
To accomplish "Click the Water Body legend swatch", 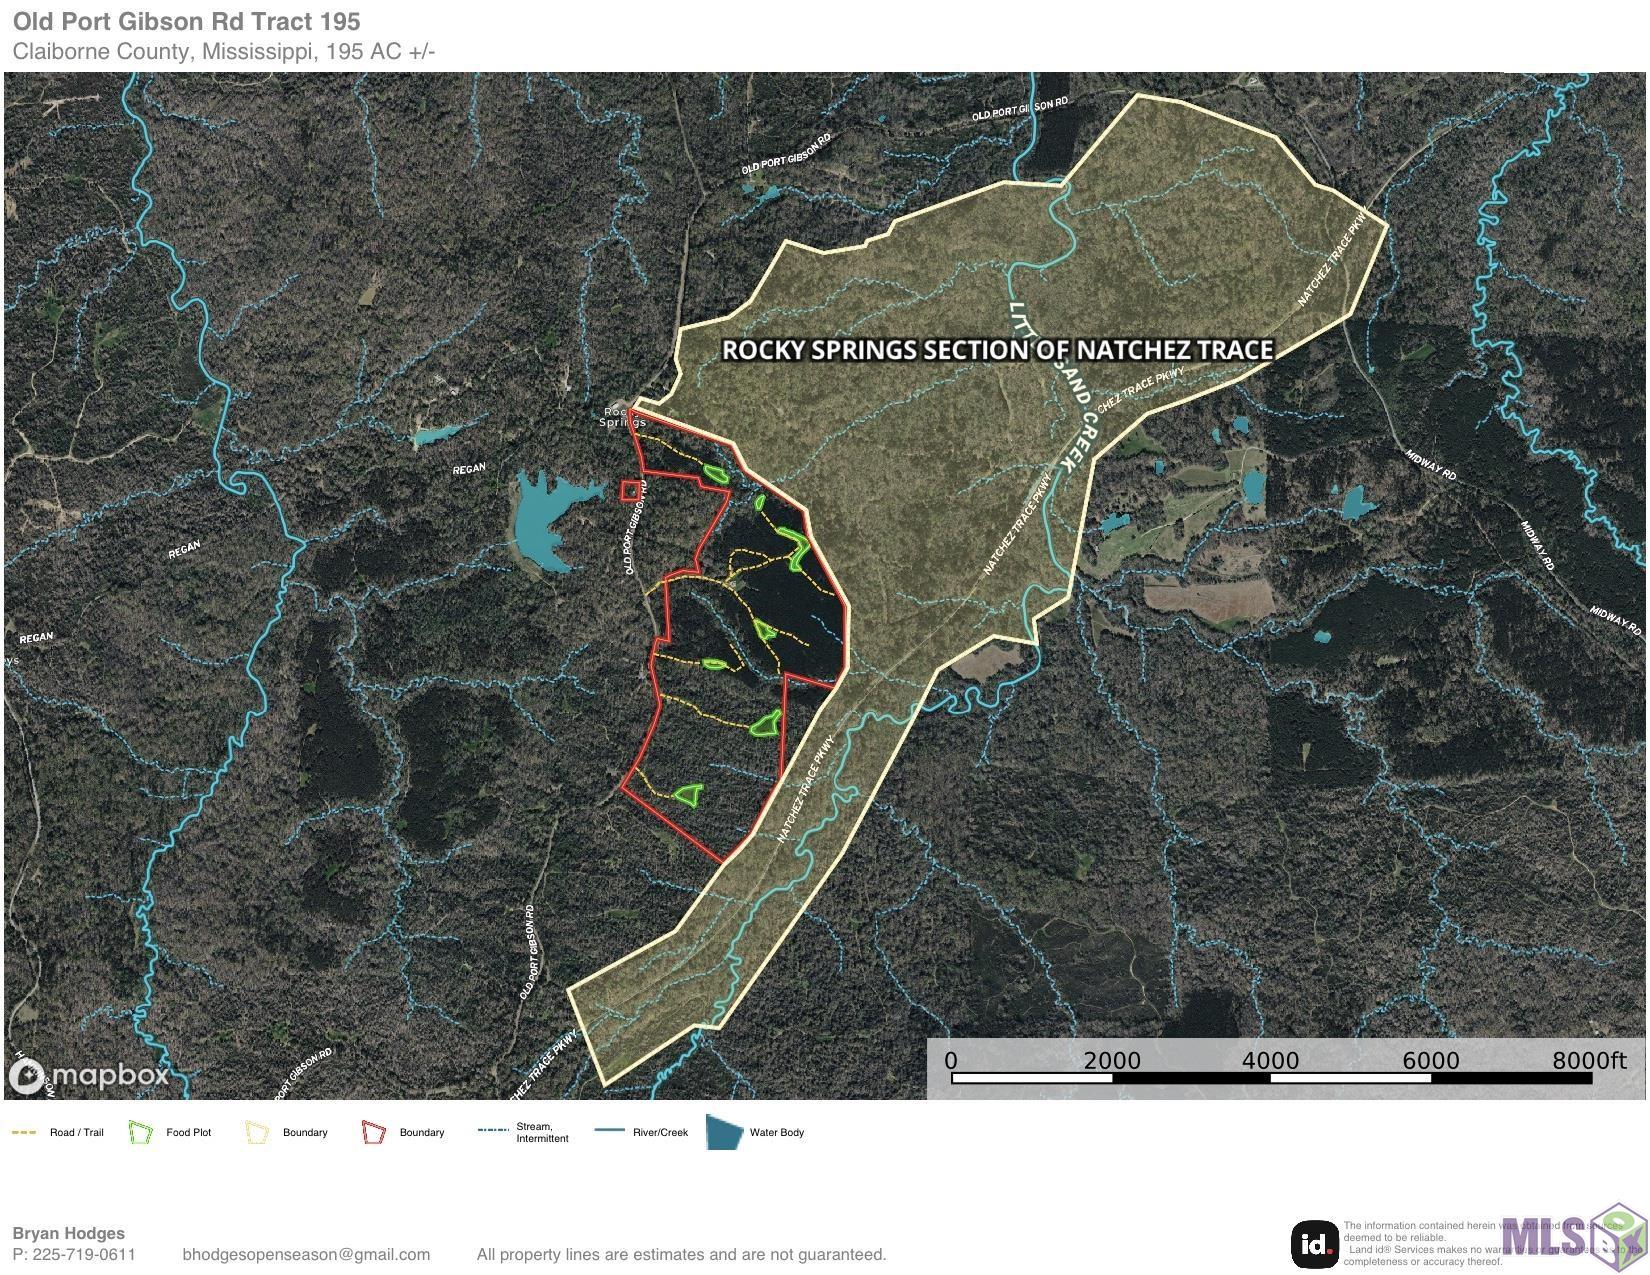I will 725,1133.
